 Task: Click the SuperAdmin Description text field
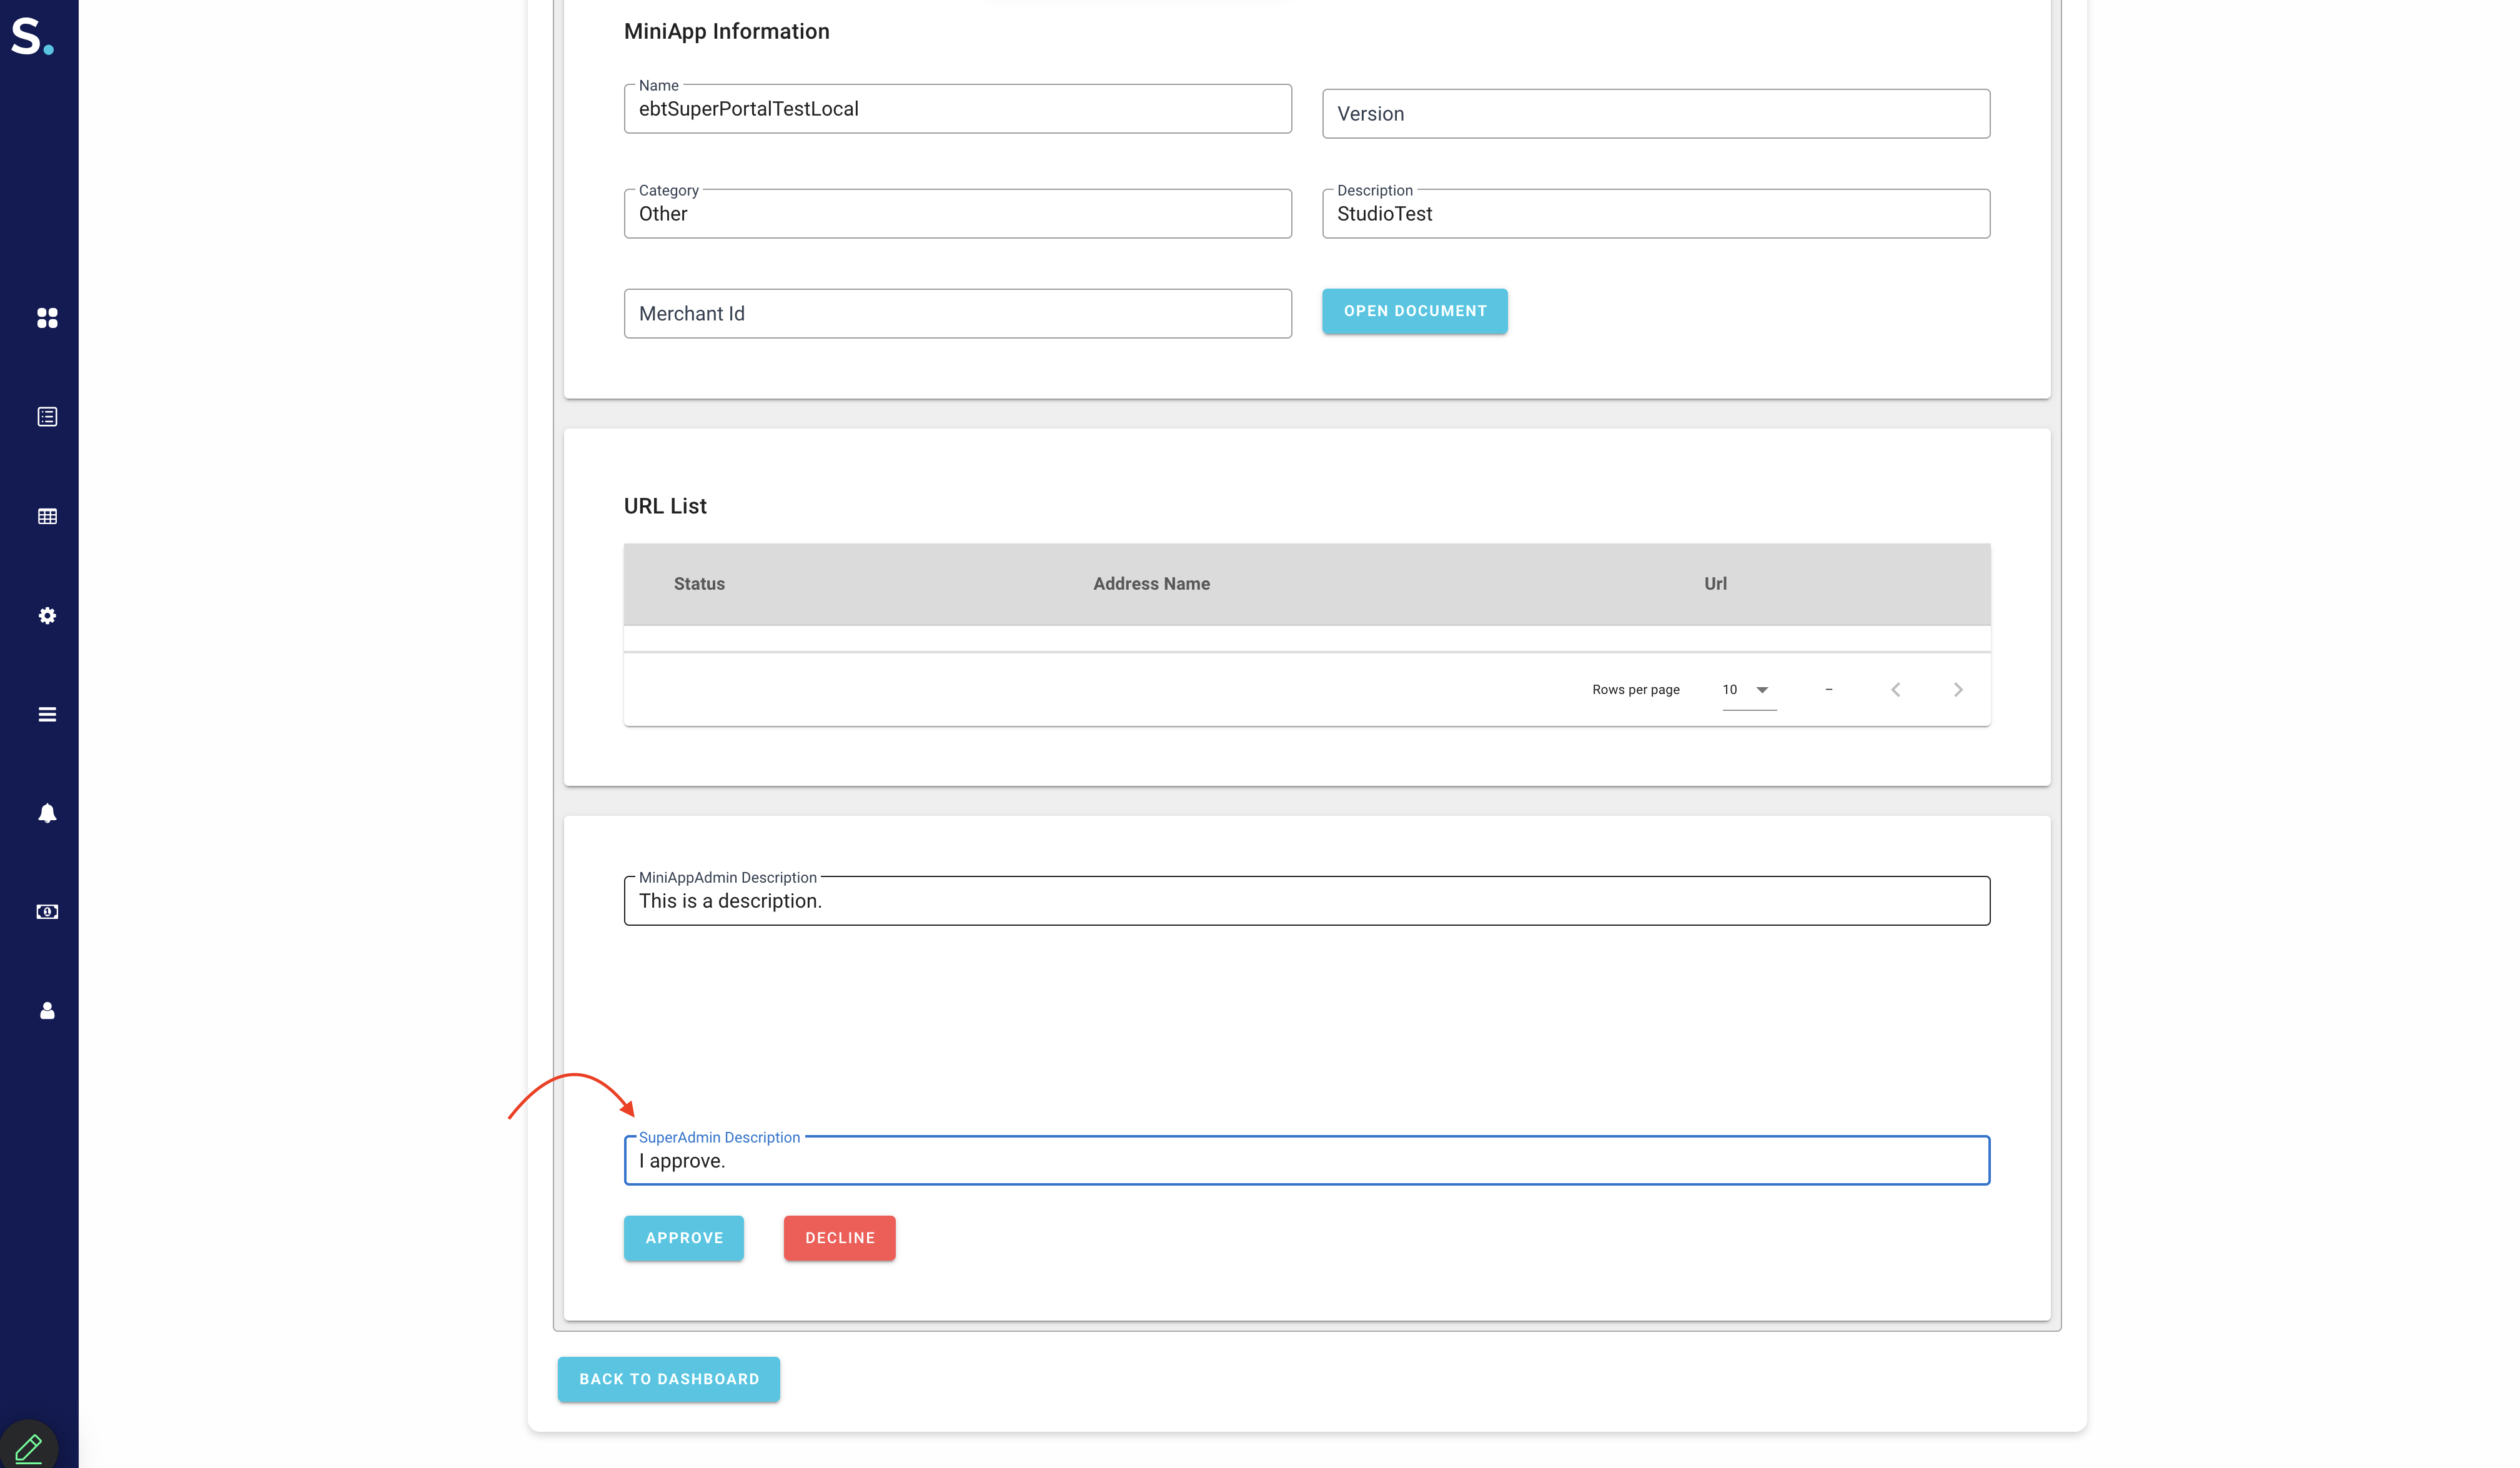[1306, 1161]
